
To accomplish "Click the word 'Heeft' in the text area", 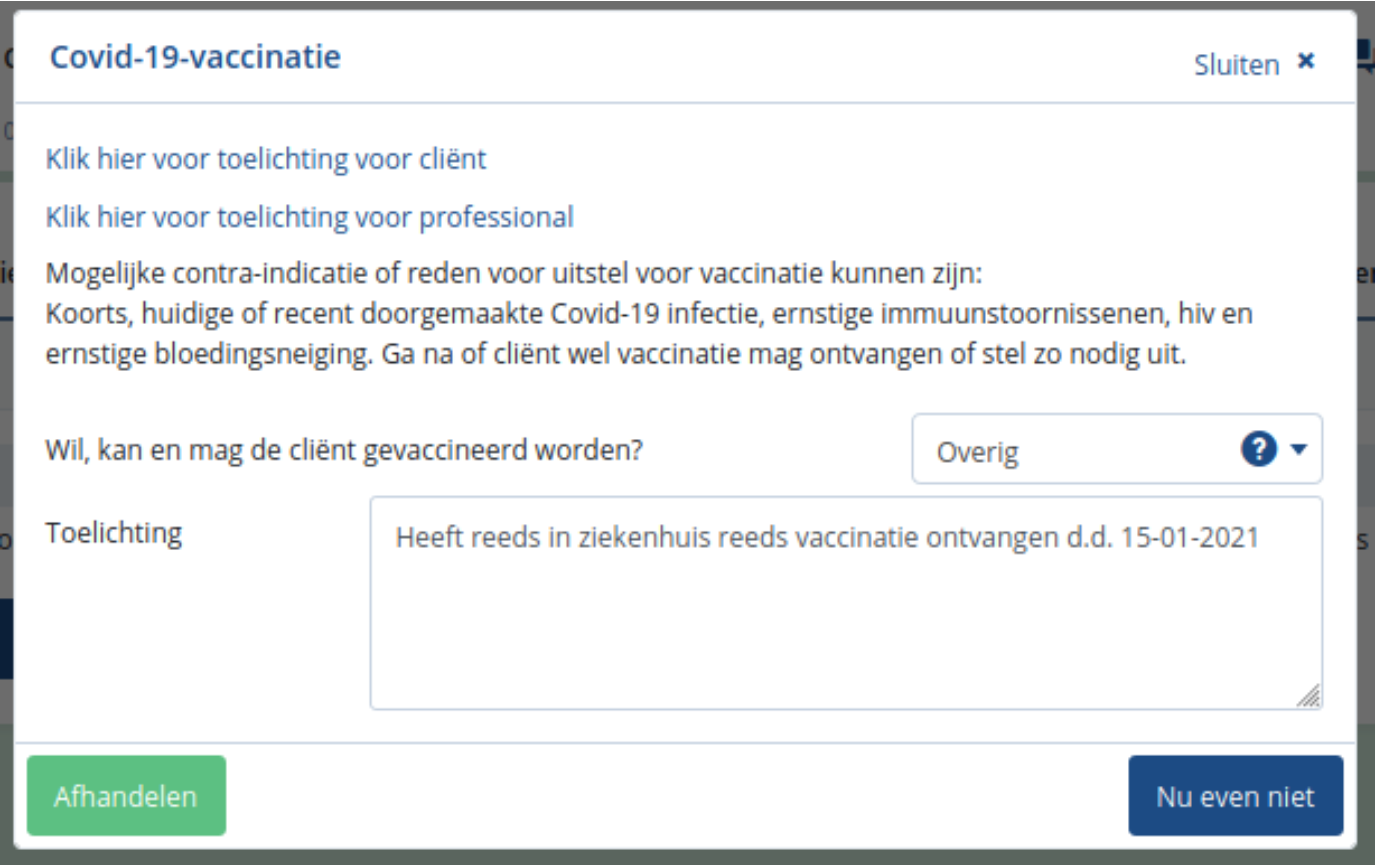I will click(426, 537).
